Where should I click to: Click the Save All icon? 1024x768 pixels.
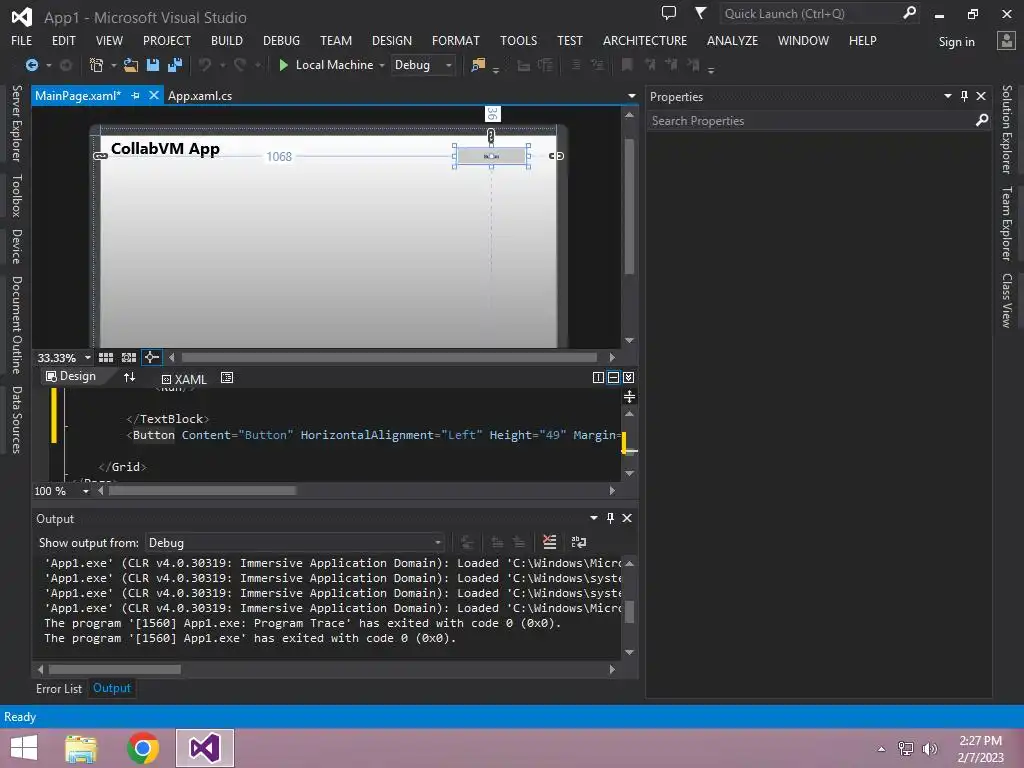(x=175, y=65)
